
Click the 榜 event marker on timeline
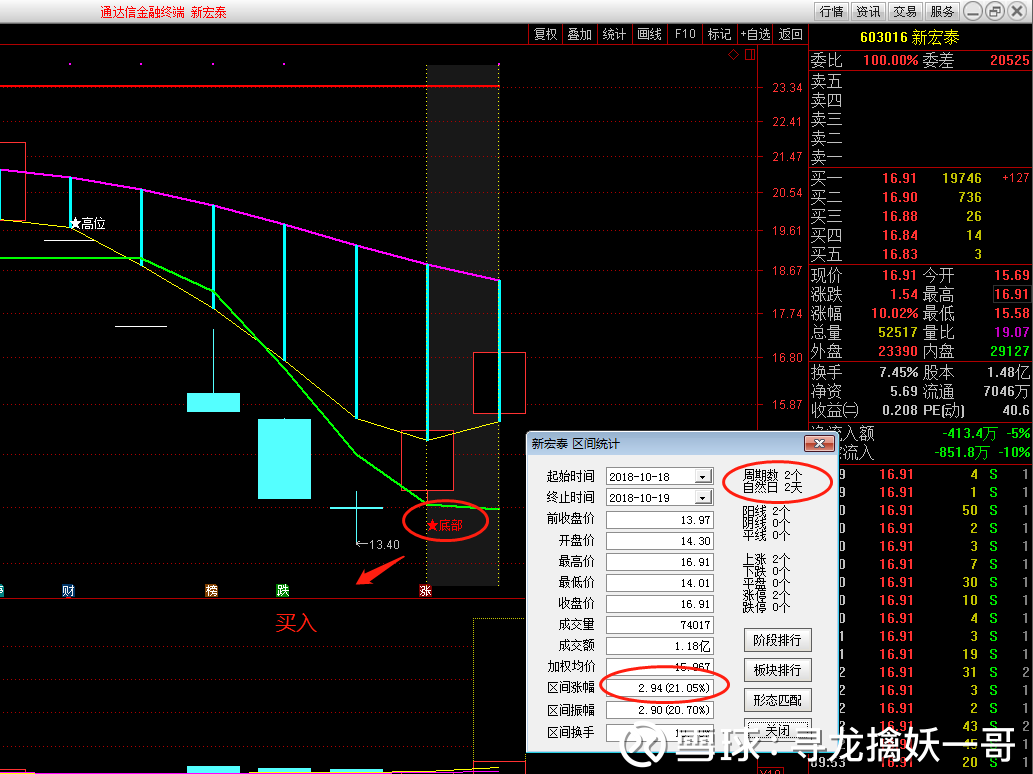[x=211, y=590]
